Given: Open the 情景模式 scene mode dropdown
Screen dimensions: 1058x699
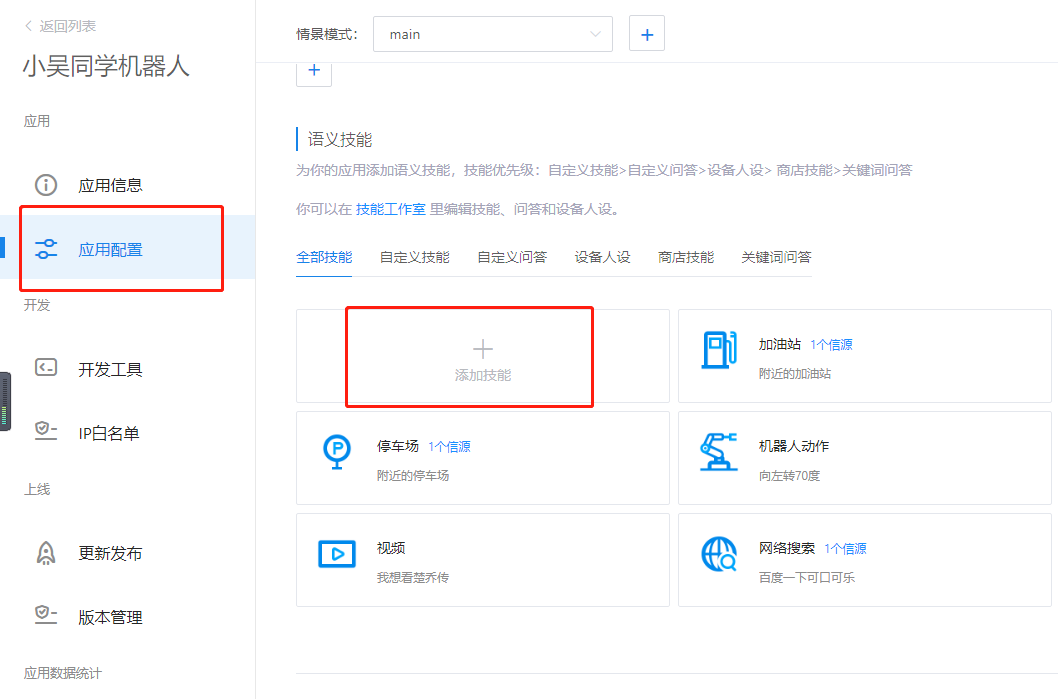Looking at the screenshot, I should click(492, 33).
